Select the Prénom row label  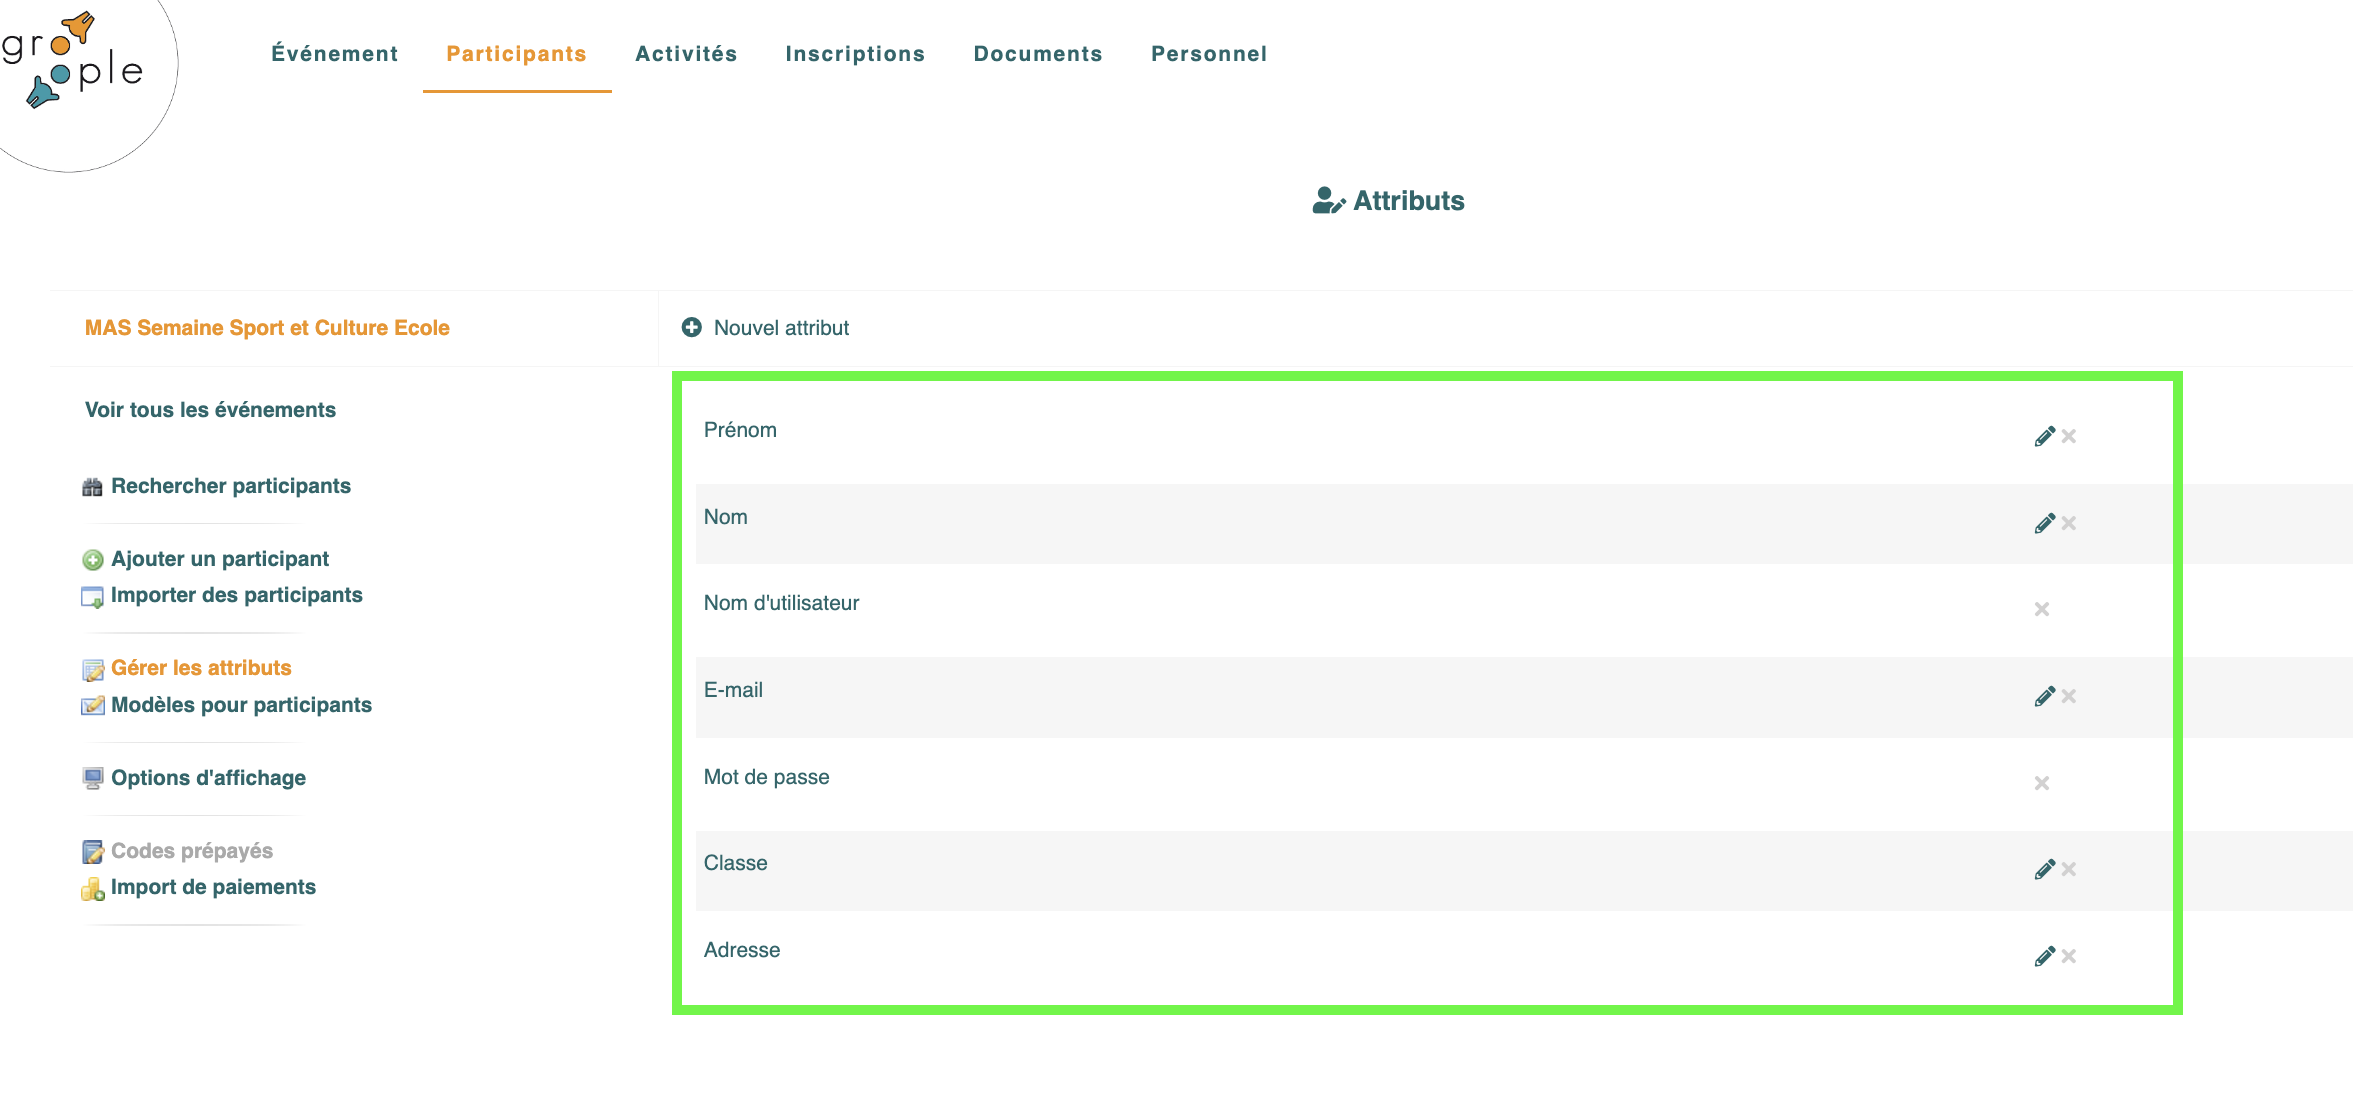click(x=740, y=430)
